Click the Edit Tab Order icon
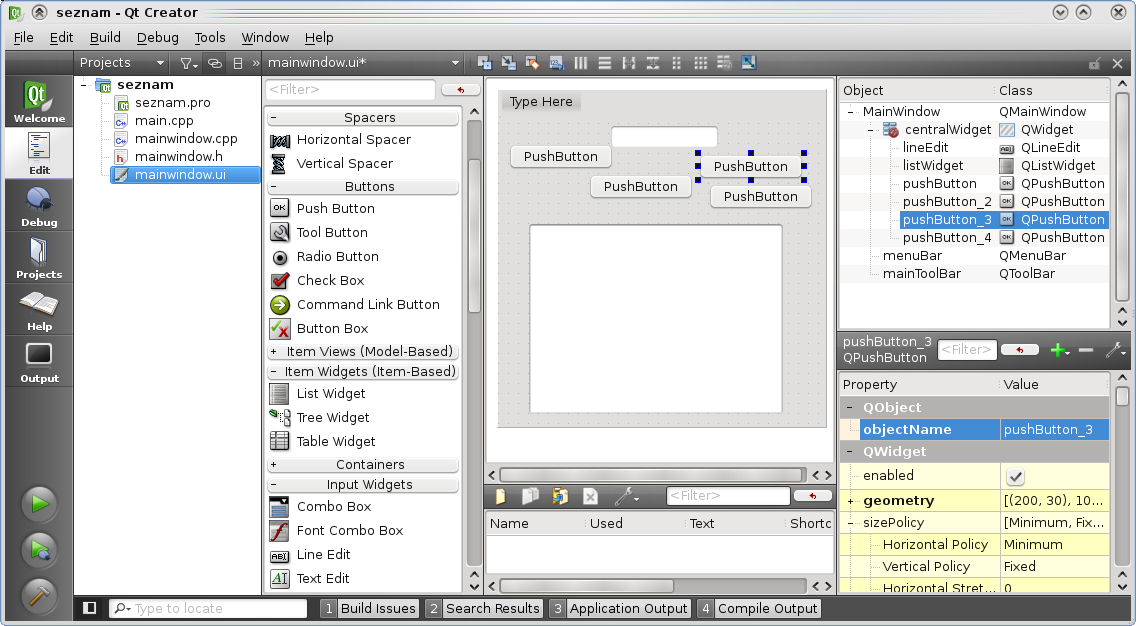The width and height of the screenshot is (1136, 626). point(556,63)
